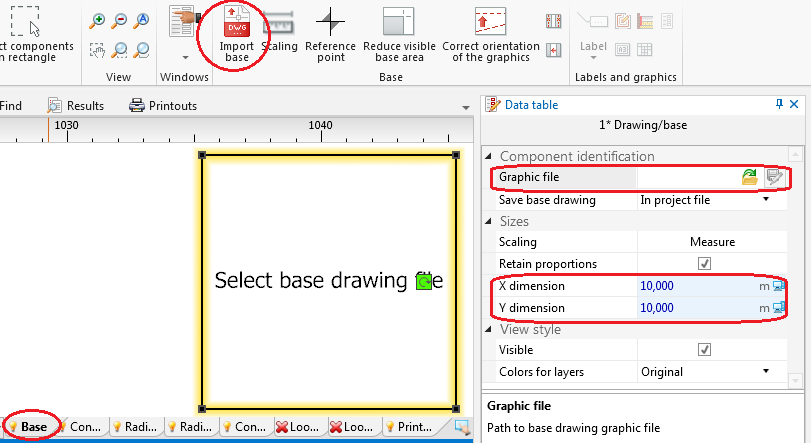
Task: Click the Graphic file property label
Action: click(x=529, y=177)
